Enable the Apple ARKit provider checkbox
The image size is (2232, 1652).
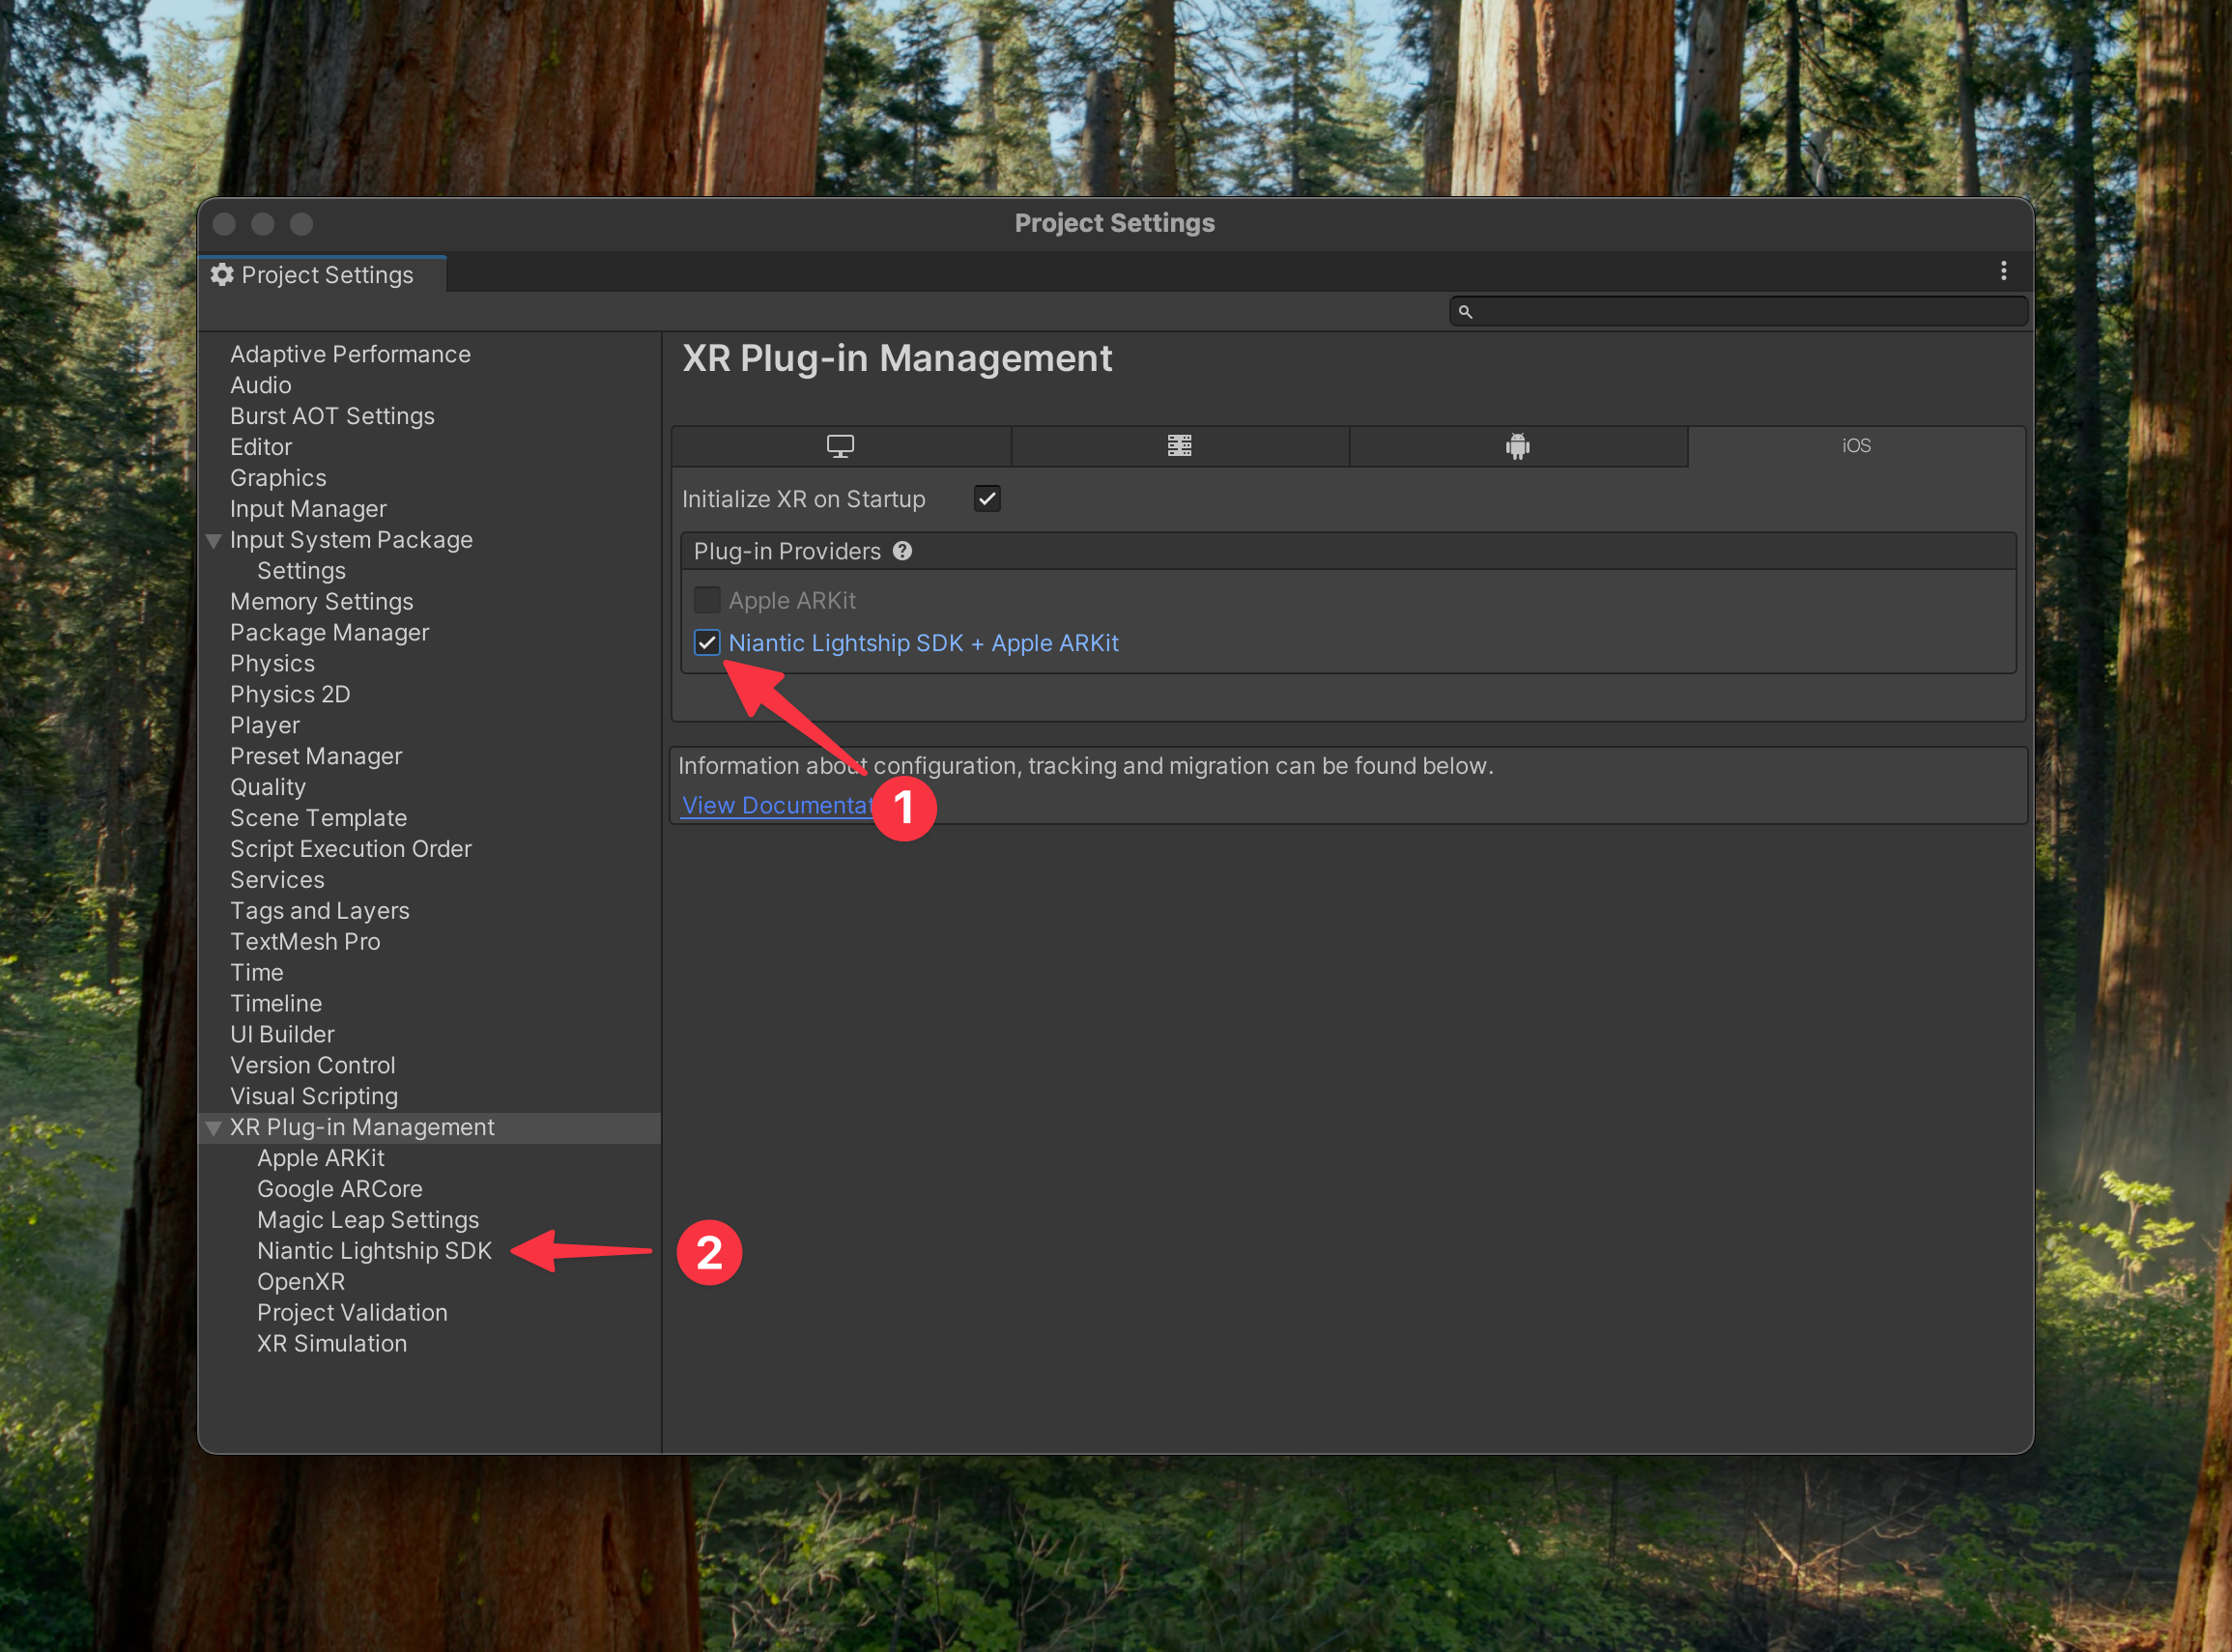click(707, 600)
